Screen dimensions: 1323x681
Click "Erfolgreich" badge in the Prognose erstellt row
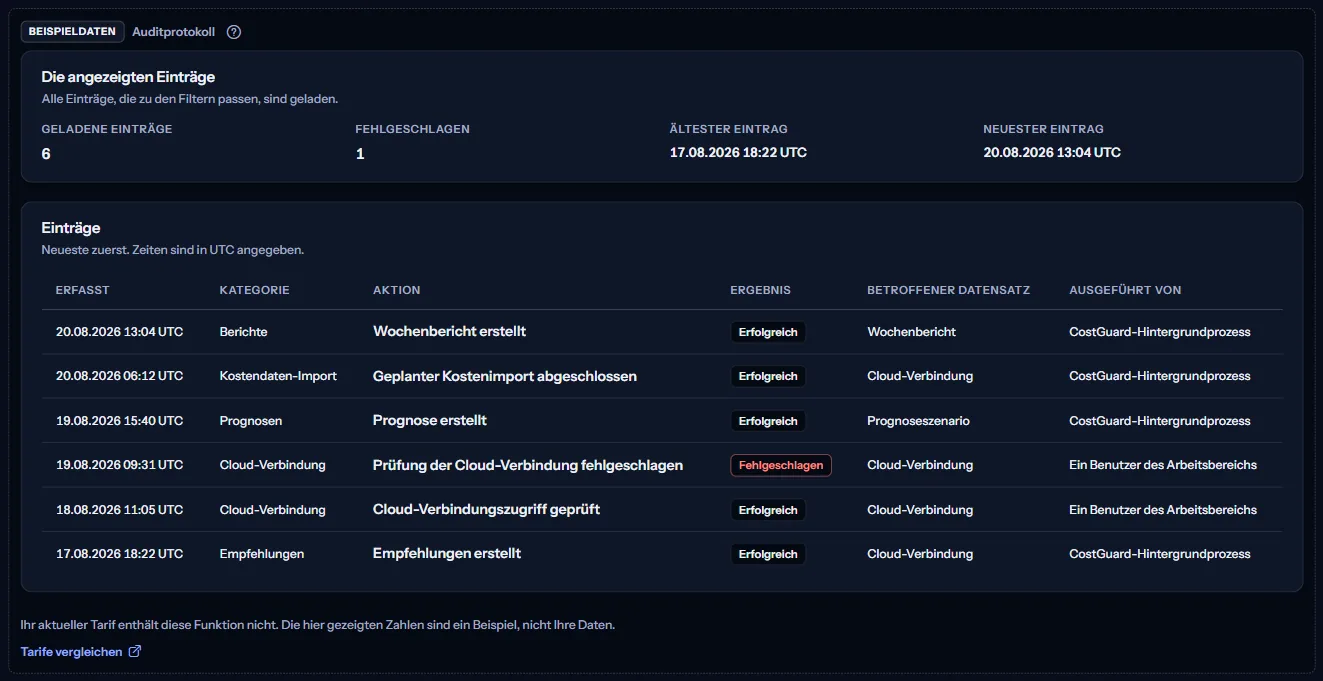768,421
